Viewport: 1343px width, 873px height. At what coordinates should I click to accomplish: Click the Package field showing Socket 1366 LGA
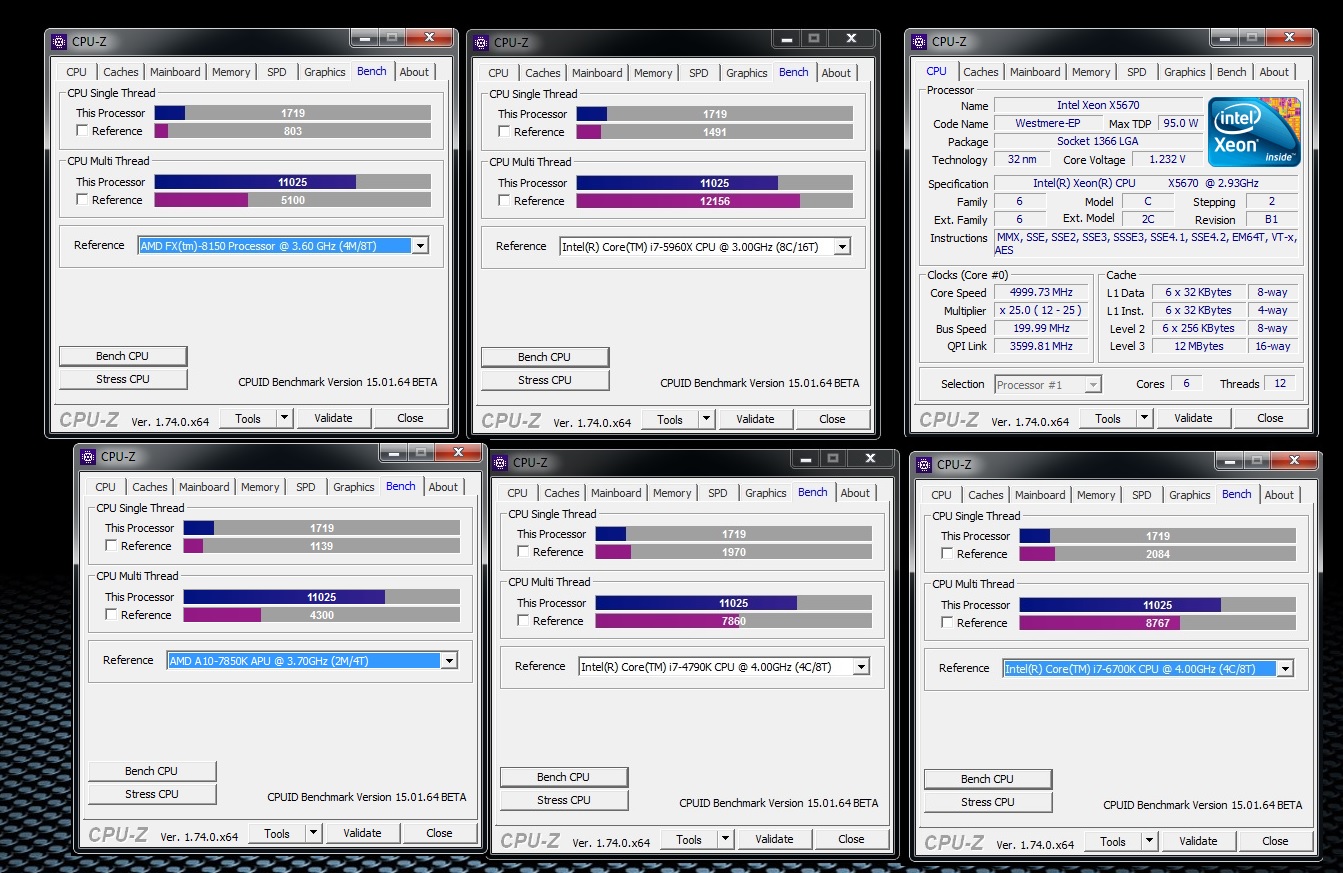[1098, 141]
